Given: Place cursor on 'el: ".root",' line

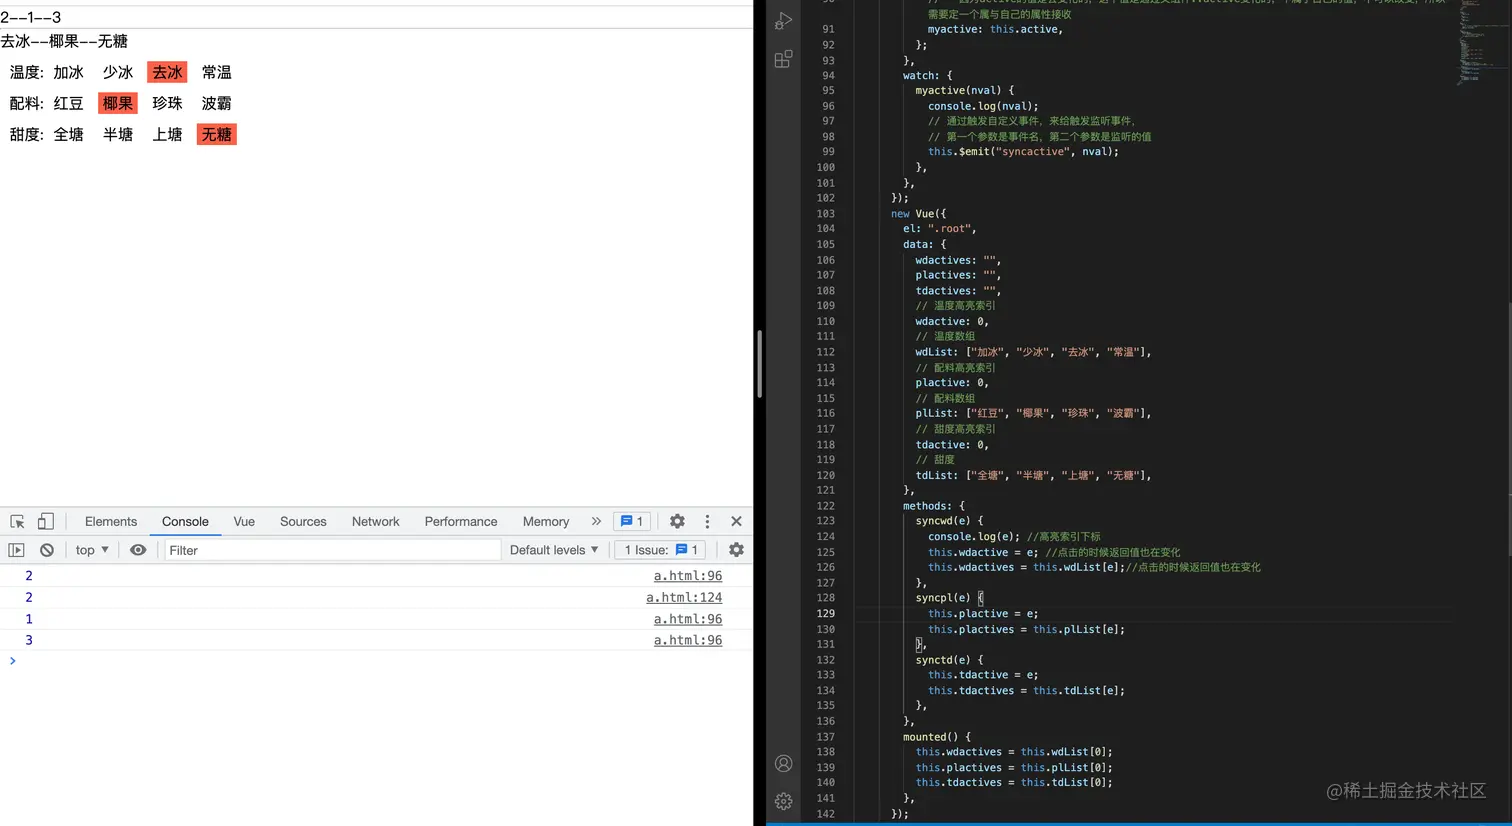Looking at the screenshot, I should click(x=939, y=229).
